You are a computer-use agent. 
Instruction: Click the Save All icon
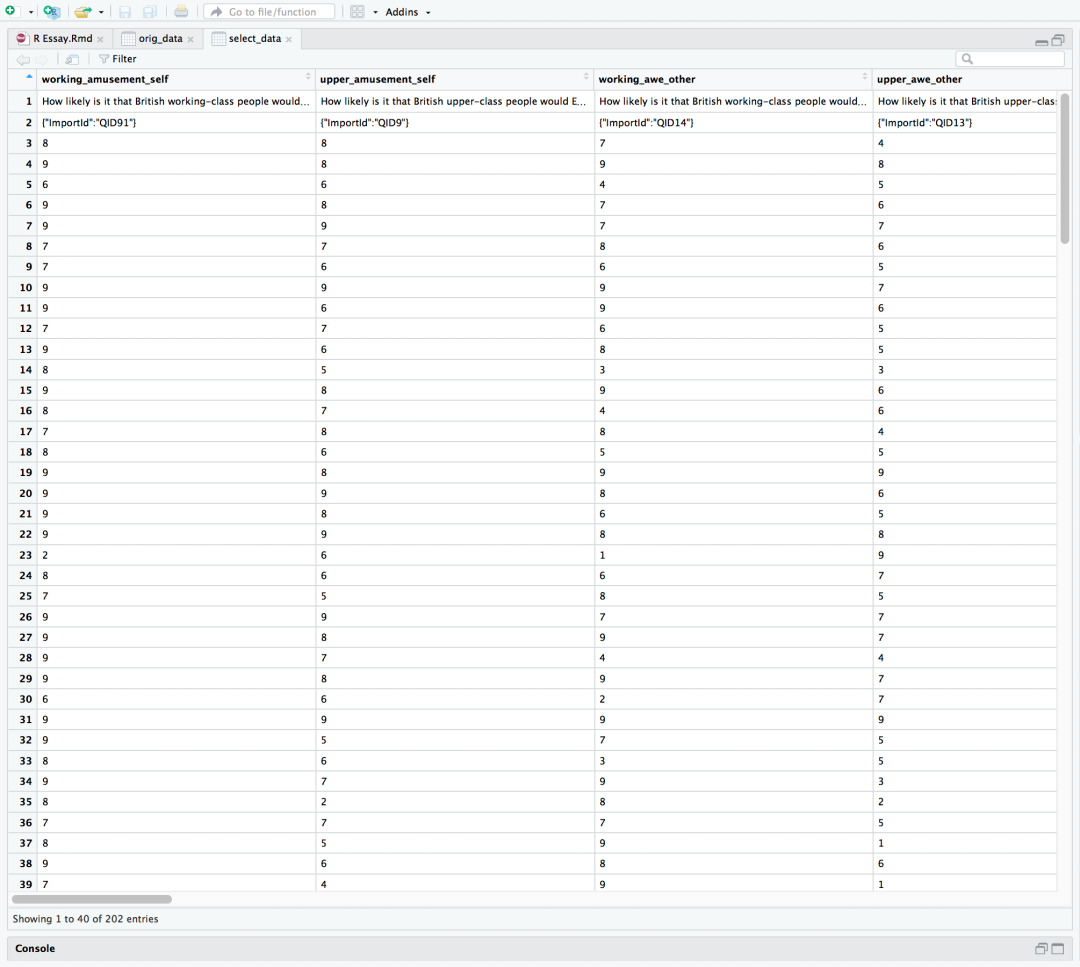149,12
